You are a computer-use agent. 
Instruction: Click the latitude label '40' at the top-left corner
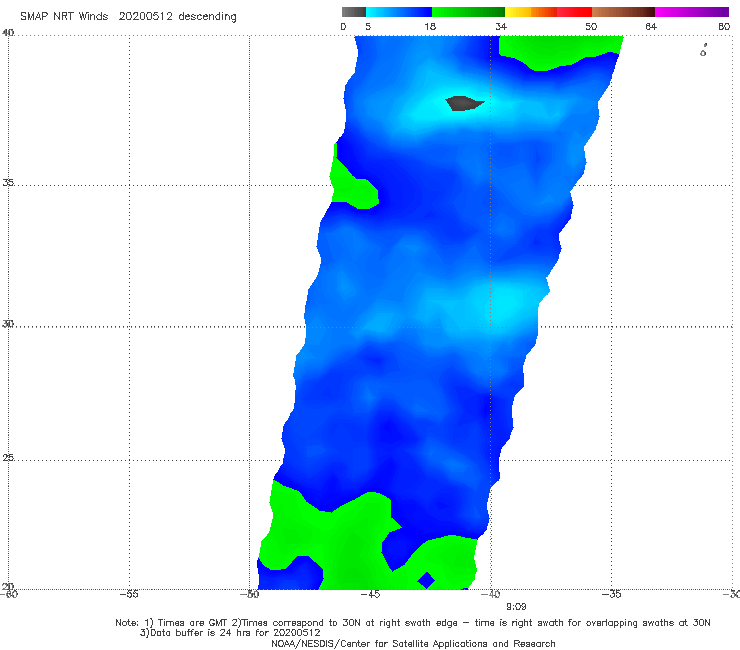(8, 32)
